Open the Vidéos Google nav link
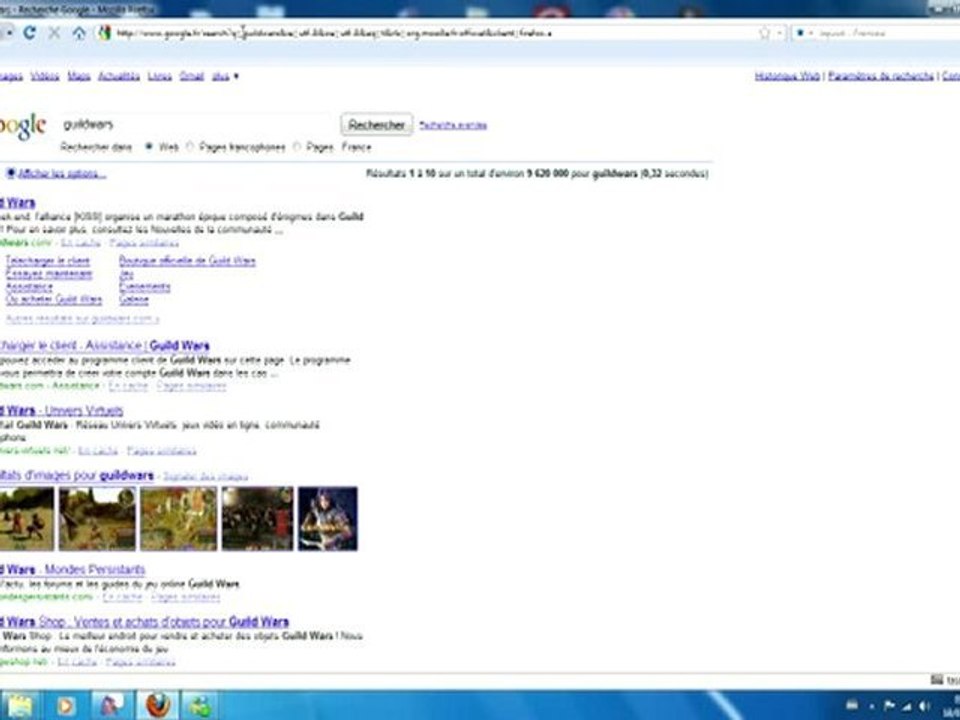The height and width of the screenshot is (720, 960). coord(45,76)
